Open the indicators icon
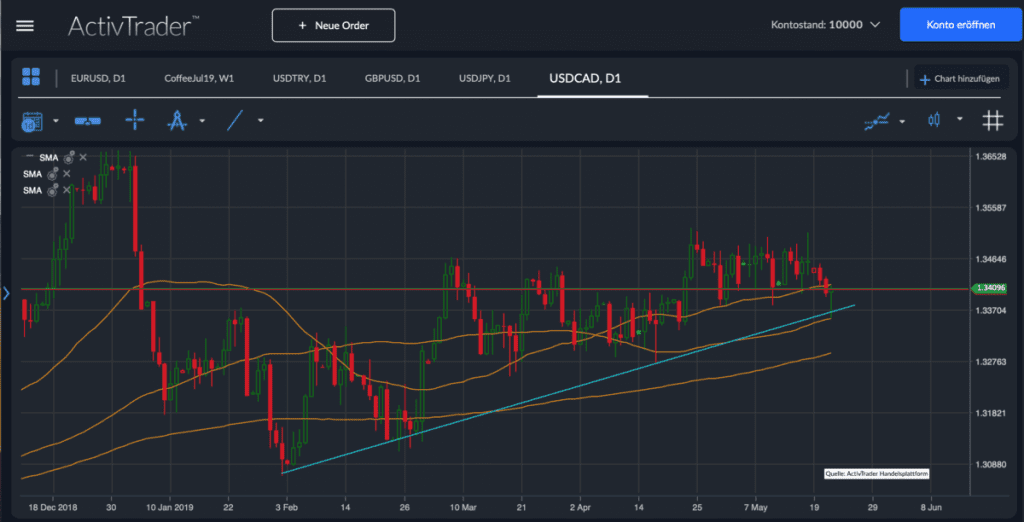1024x522 pixels. point(877,121)
